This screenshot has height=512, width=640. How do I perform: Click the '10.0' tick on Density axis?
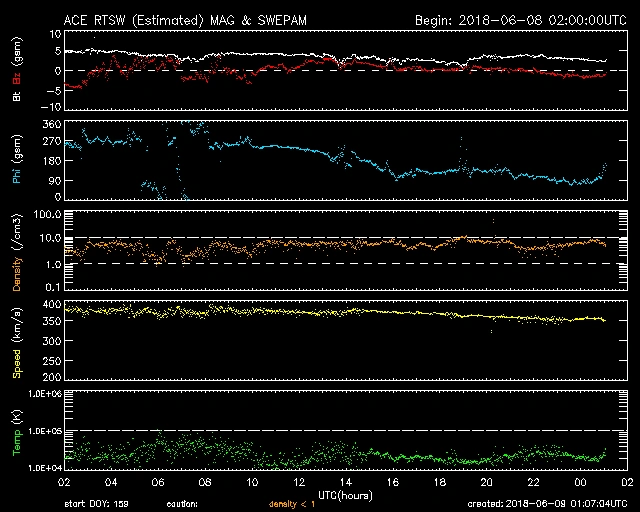(50, 238)
